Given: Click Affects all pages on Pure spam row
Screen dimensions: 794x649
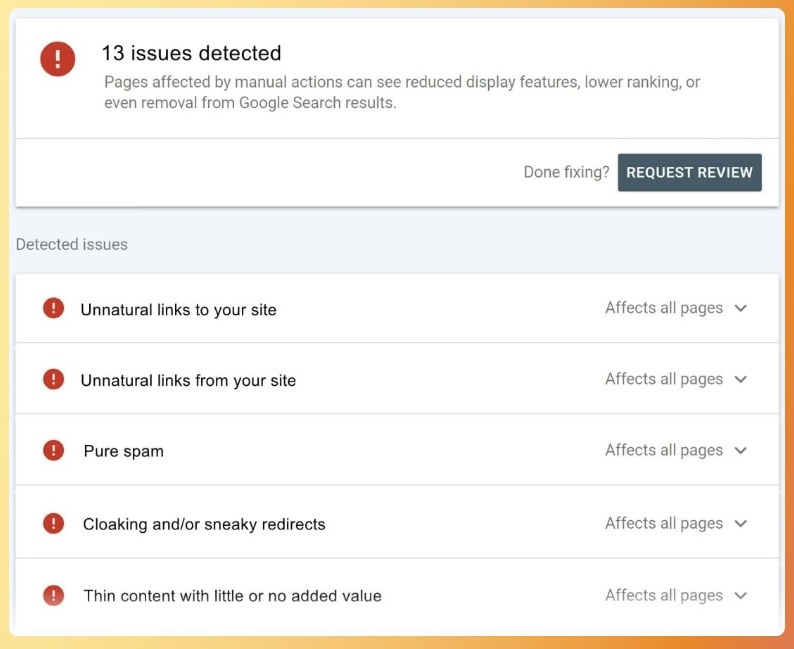Looking at the screenshot, I should click(x=663, y=450).
